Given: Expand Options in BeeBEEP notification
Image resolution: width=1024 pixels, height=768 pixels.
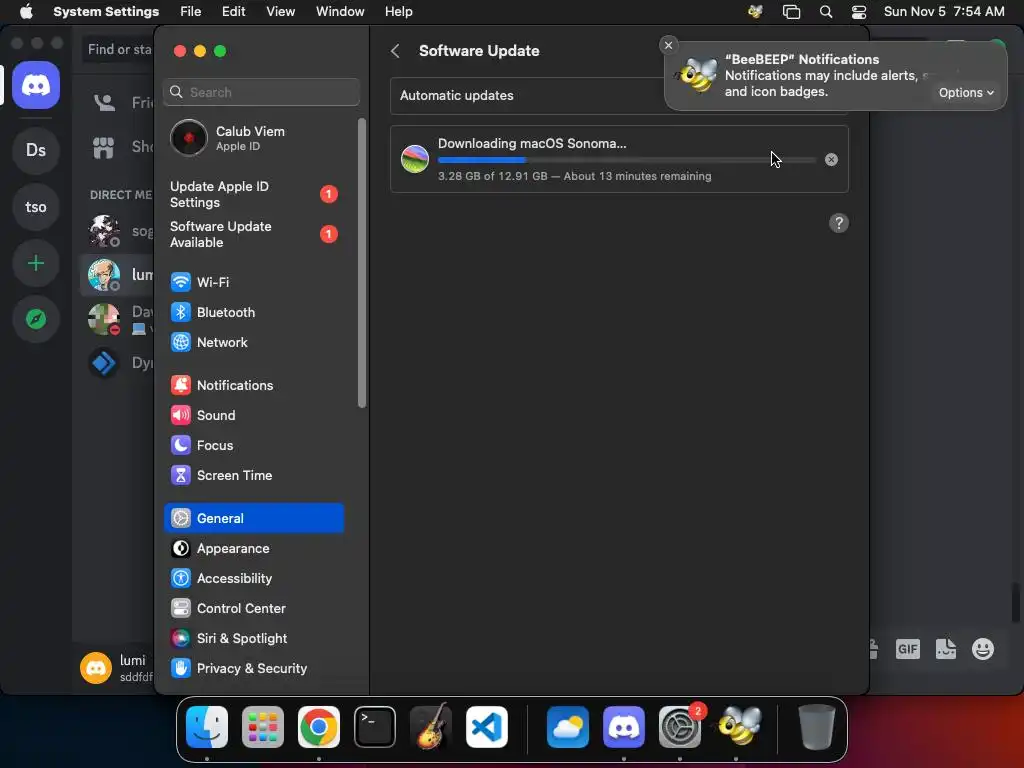Looking at the screenshot, I should click(966, 93).
